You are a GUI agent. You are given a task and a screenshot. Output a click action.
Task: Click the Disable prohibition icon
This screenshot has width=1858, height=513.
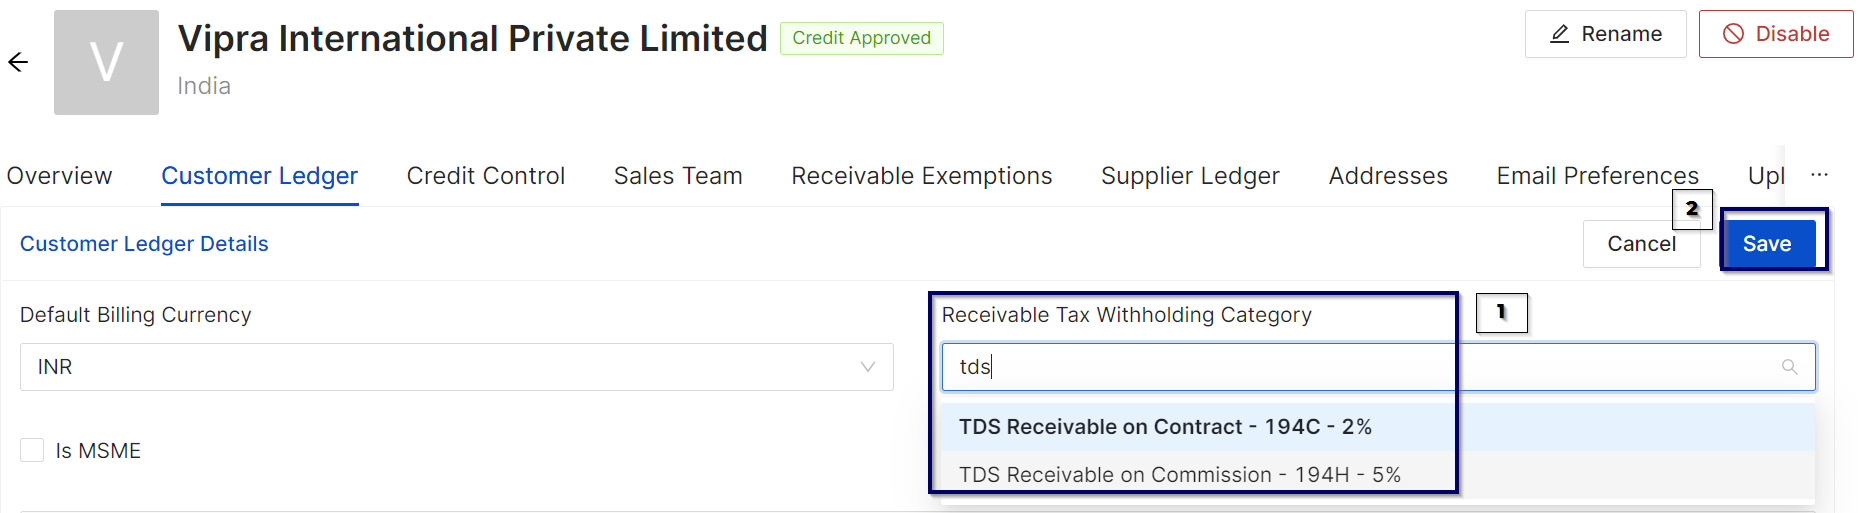coord(1733,34)
